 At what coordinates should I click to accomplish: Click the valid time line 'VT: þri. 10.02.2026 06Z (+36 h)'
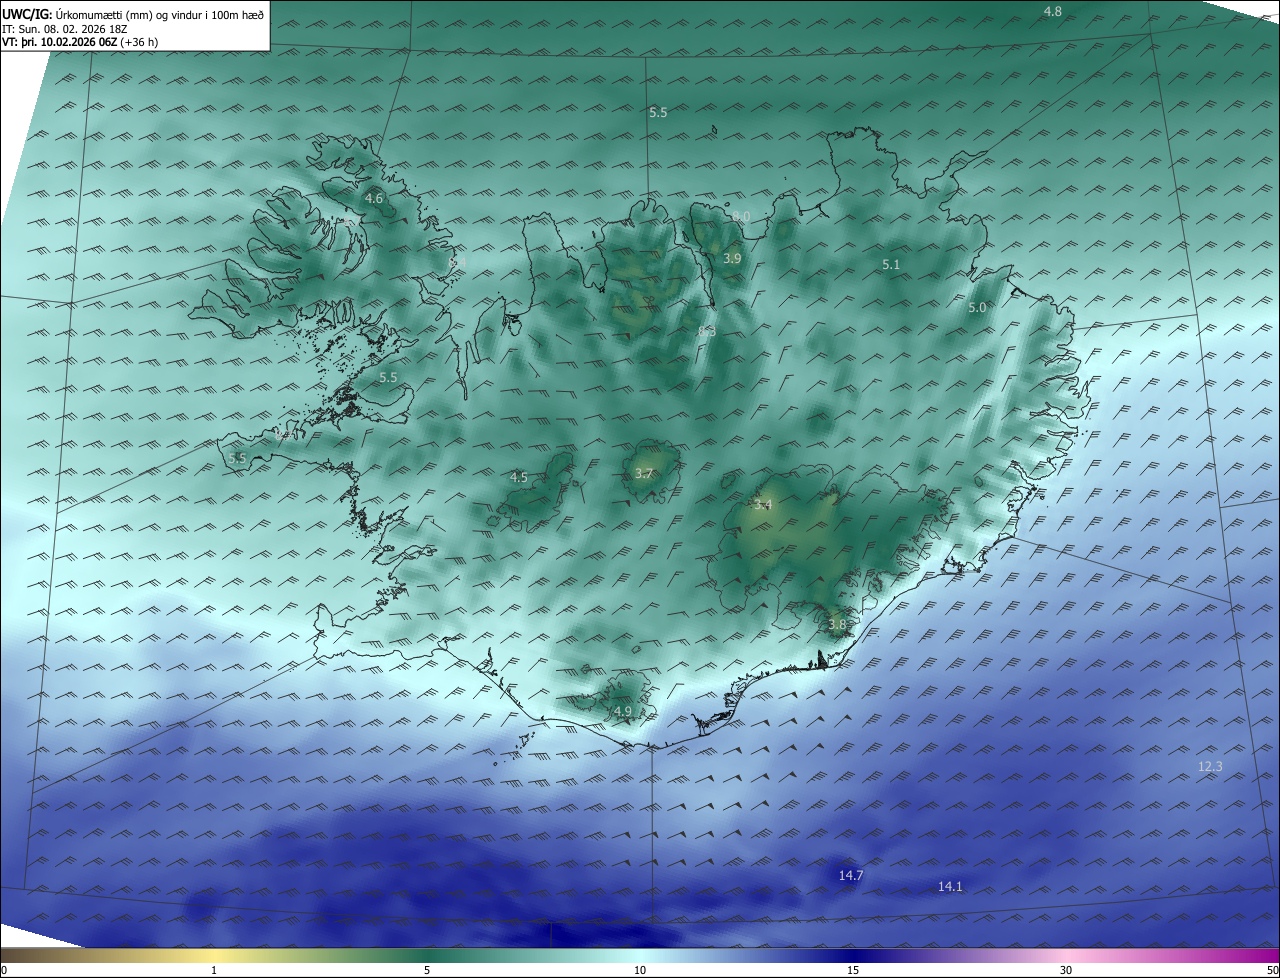click(80, 42)
